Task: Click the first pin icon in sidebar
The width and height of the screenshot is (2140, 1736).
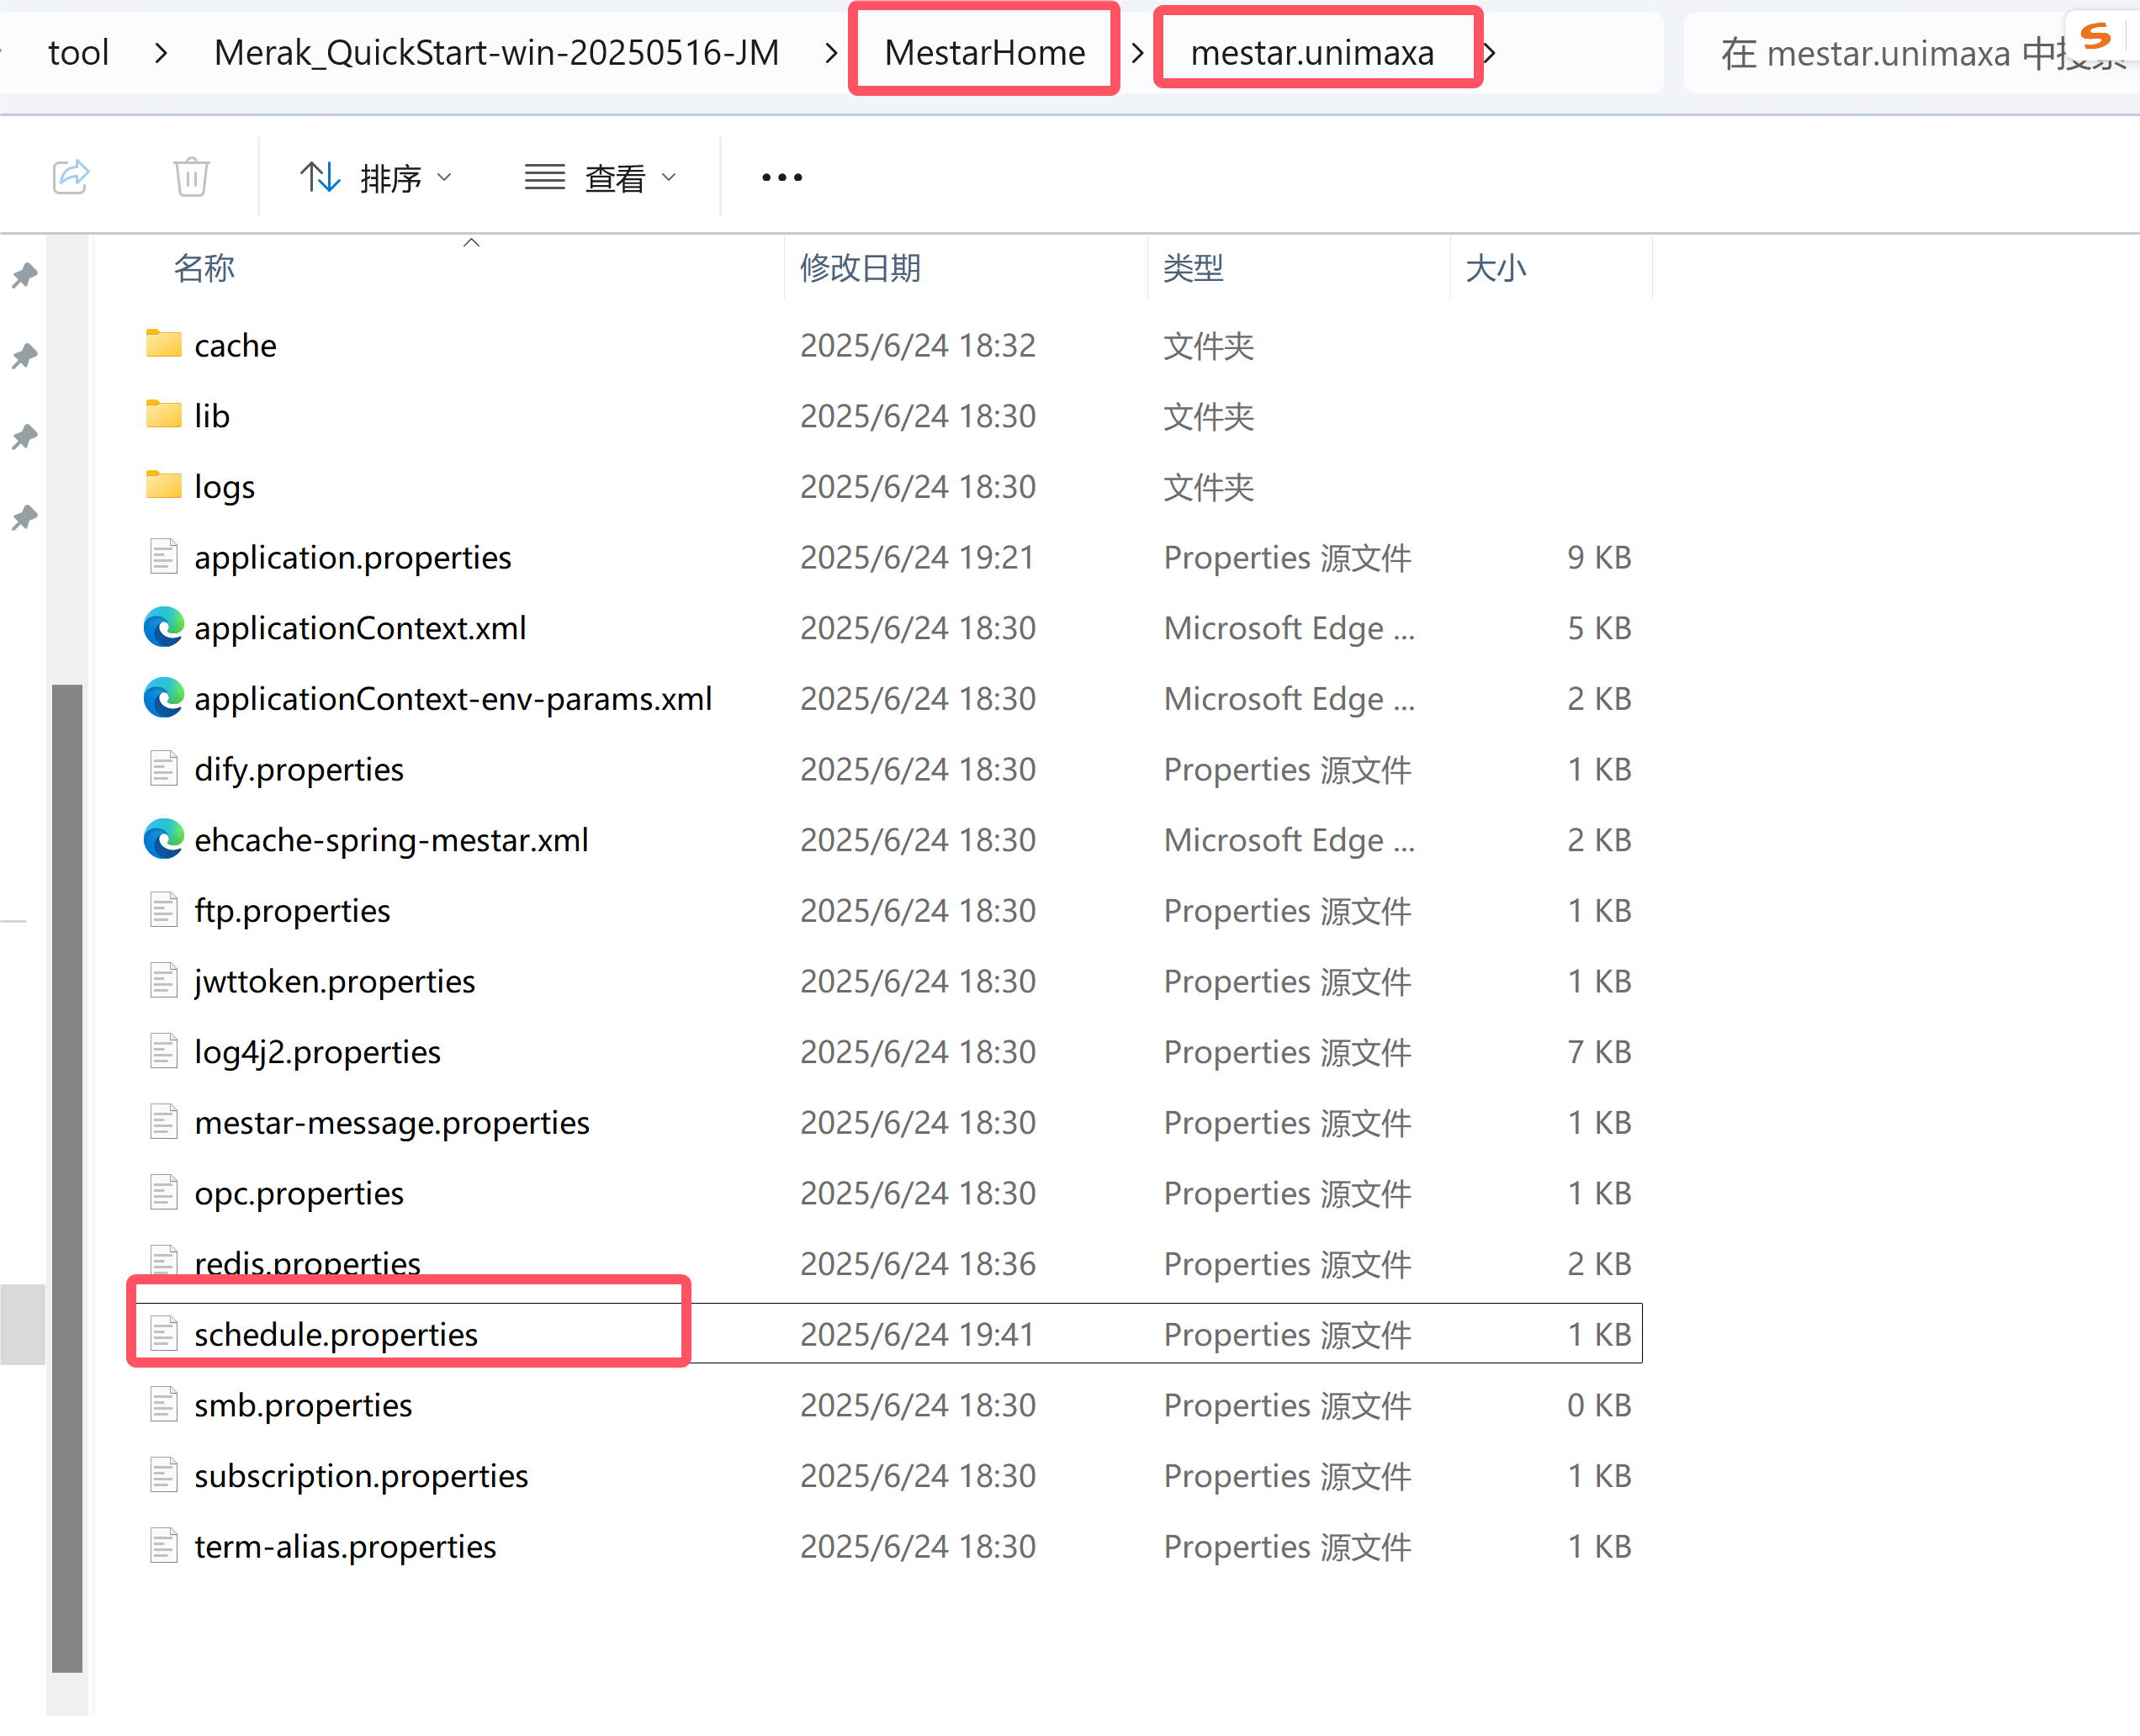Action: [25, 275]
